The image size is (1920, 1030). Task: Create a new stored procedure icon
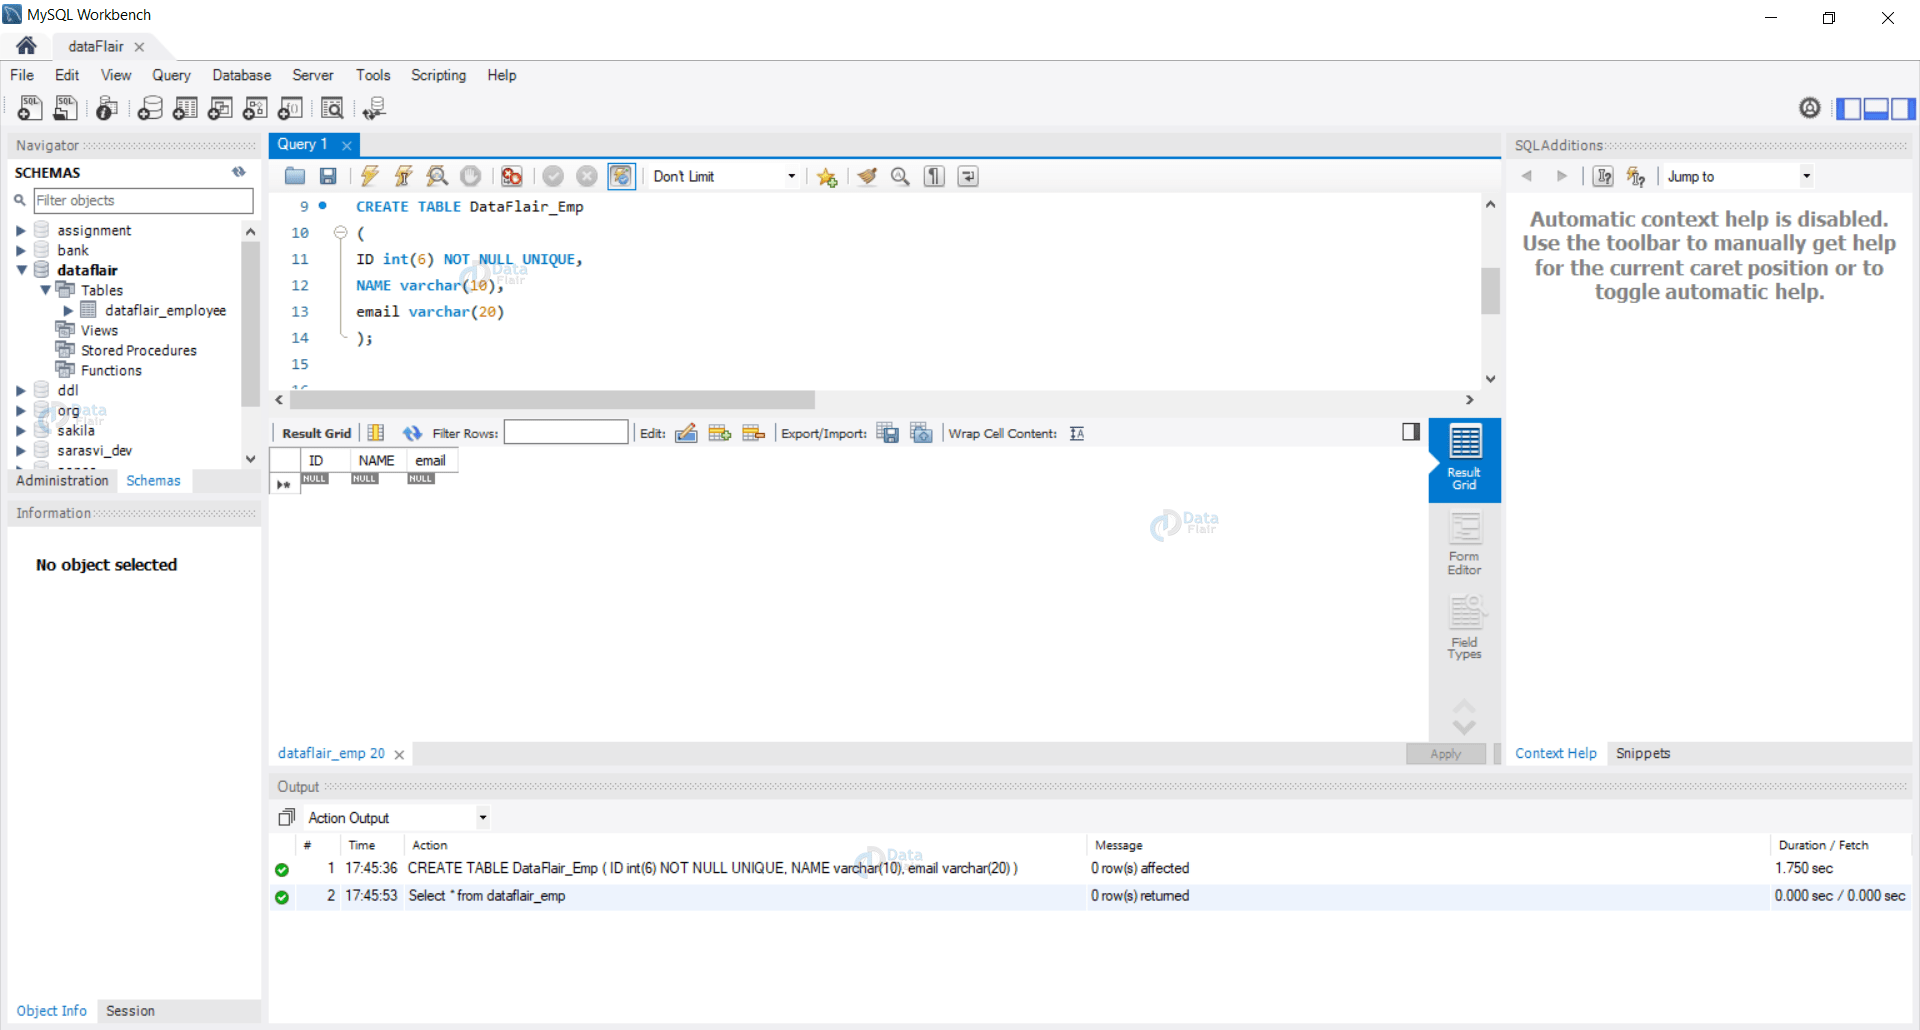[255, 108]
